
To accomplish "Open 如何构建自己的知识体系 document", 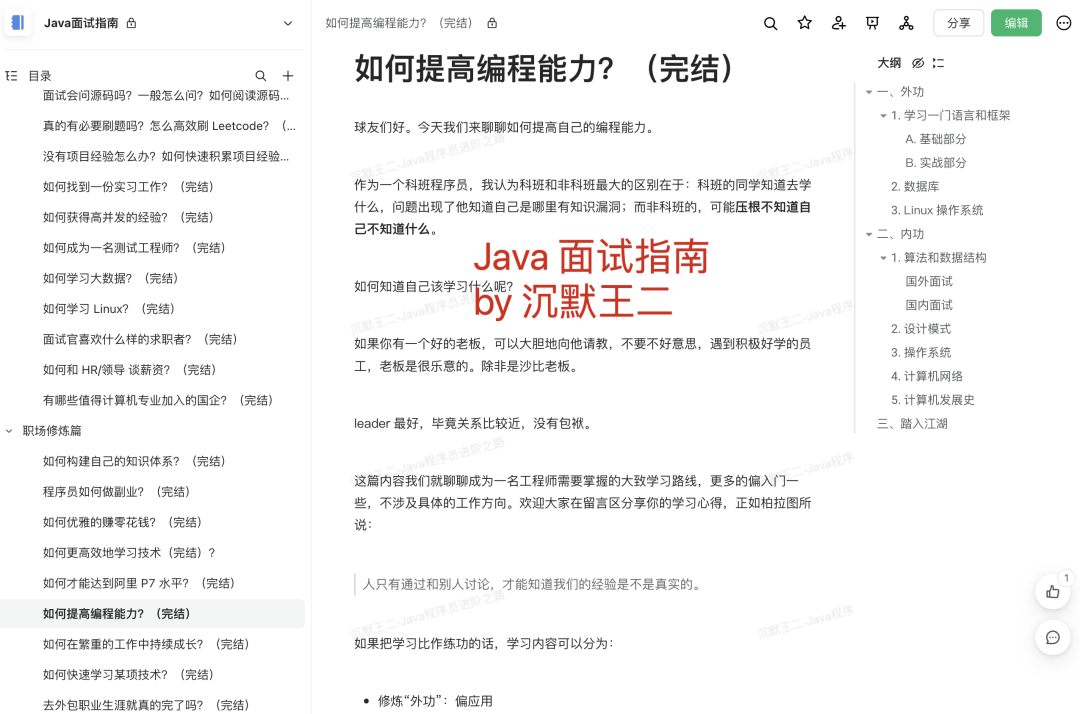I will pyautogui.click(x=135, y=461).
